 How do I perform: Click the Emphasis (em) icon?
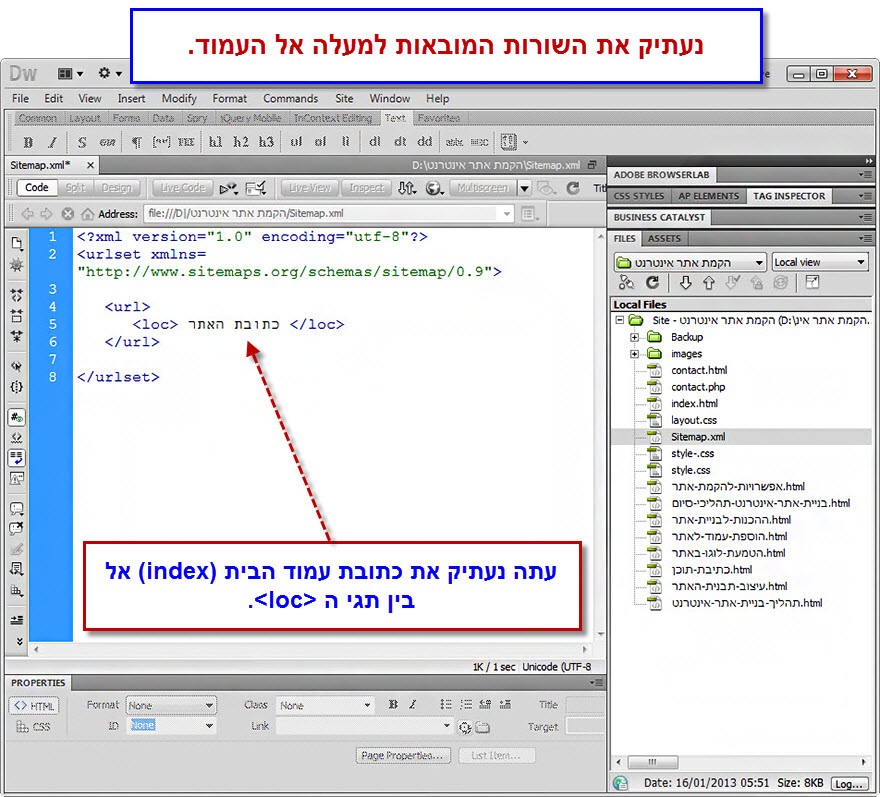tap(107, 143)
